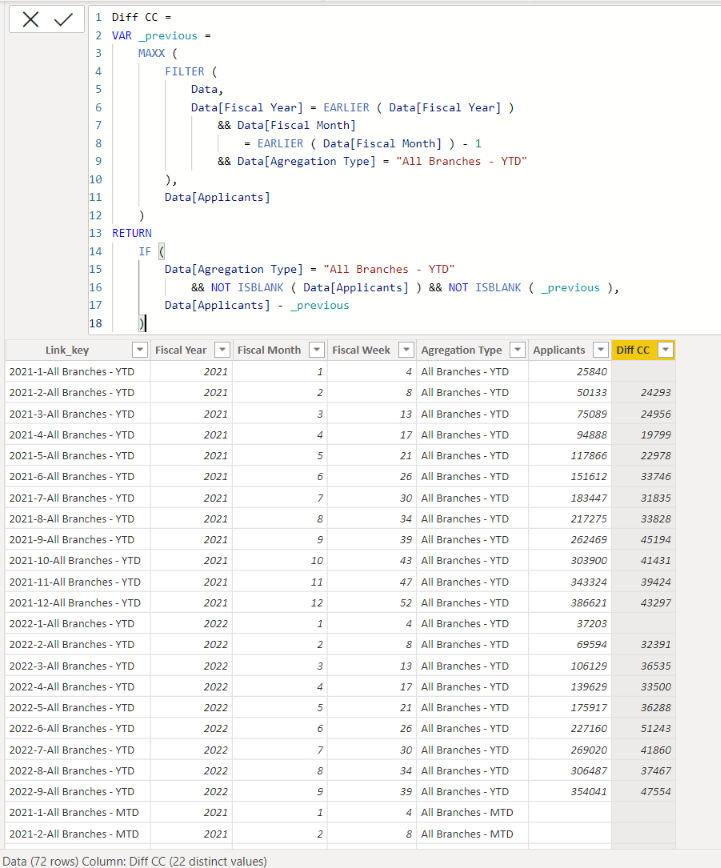Place cursor at end of line 18
Image resolution: width=721 pixels, height=868 pixels.
click(x=146, y=323)
